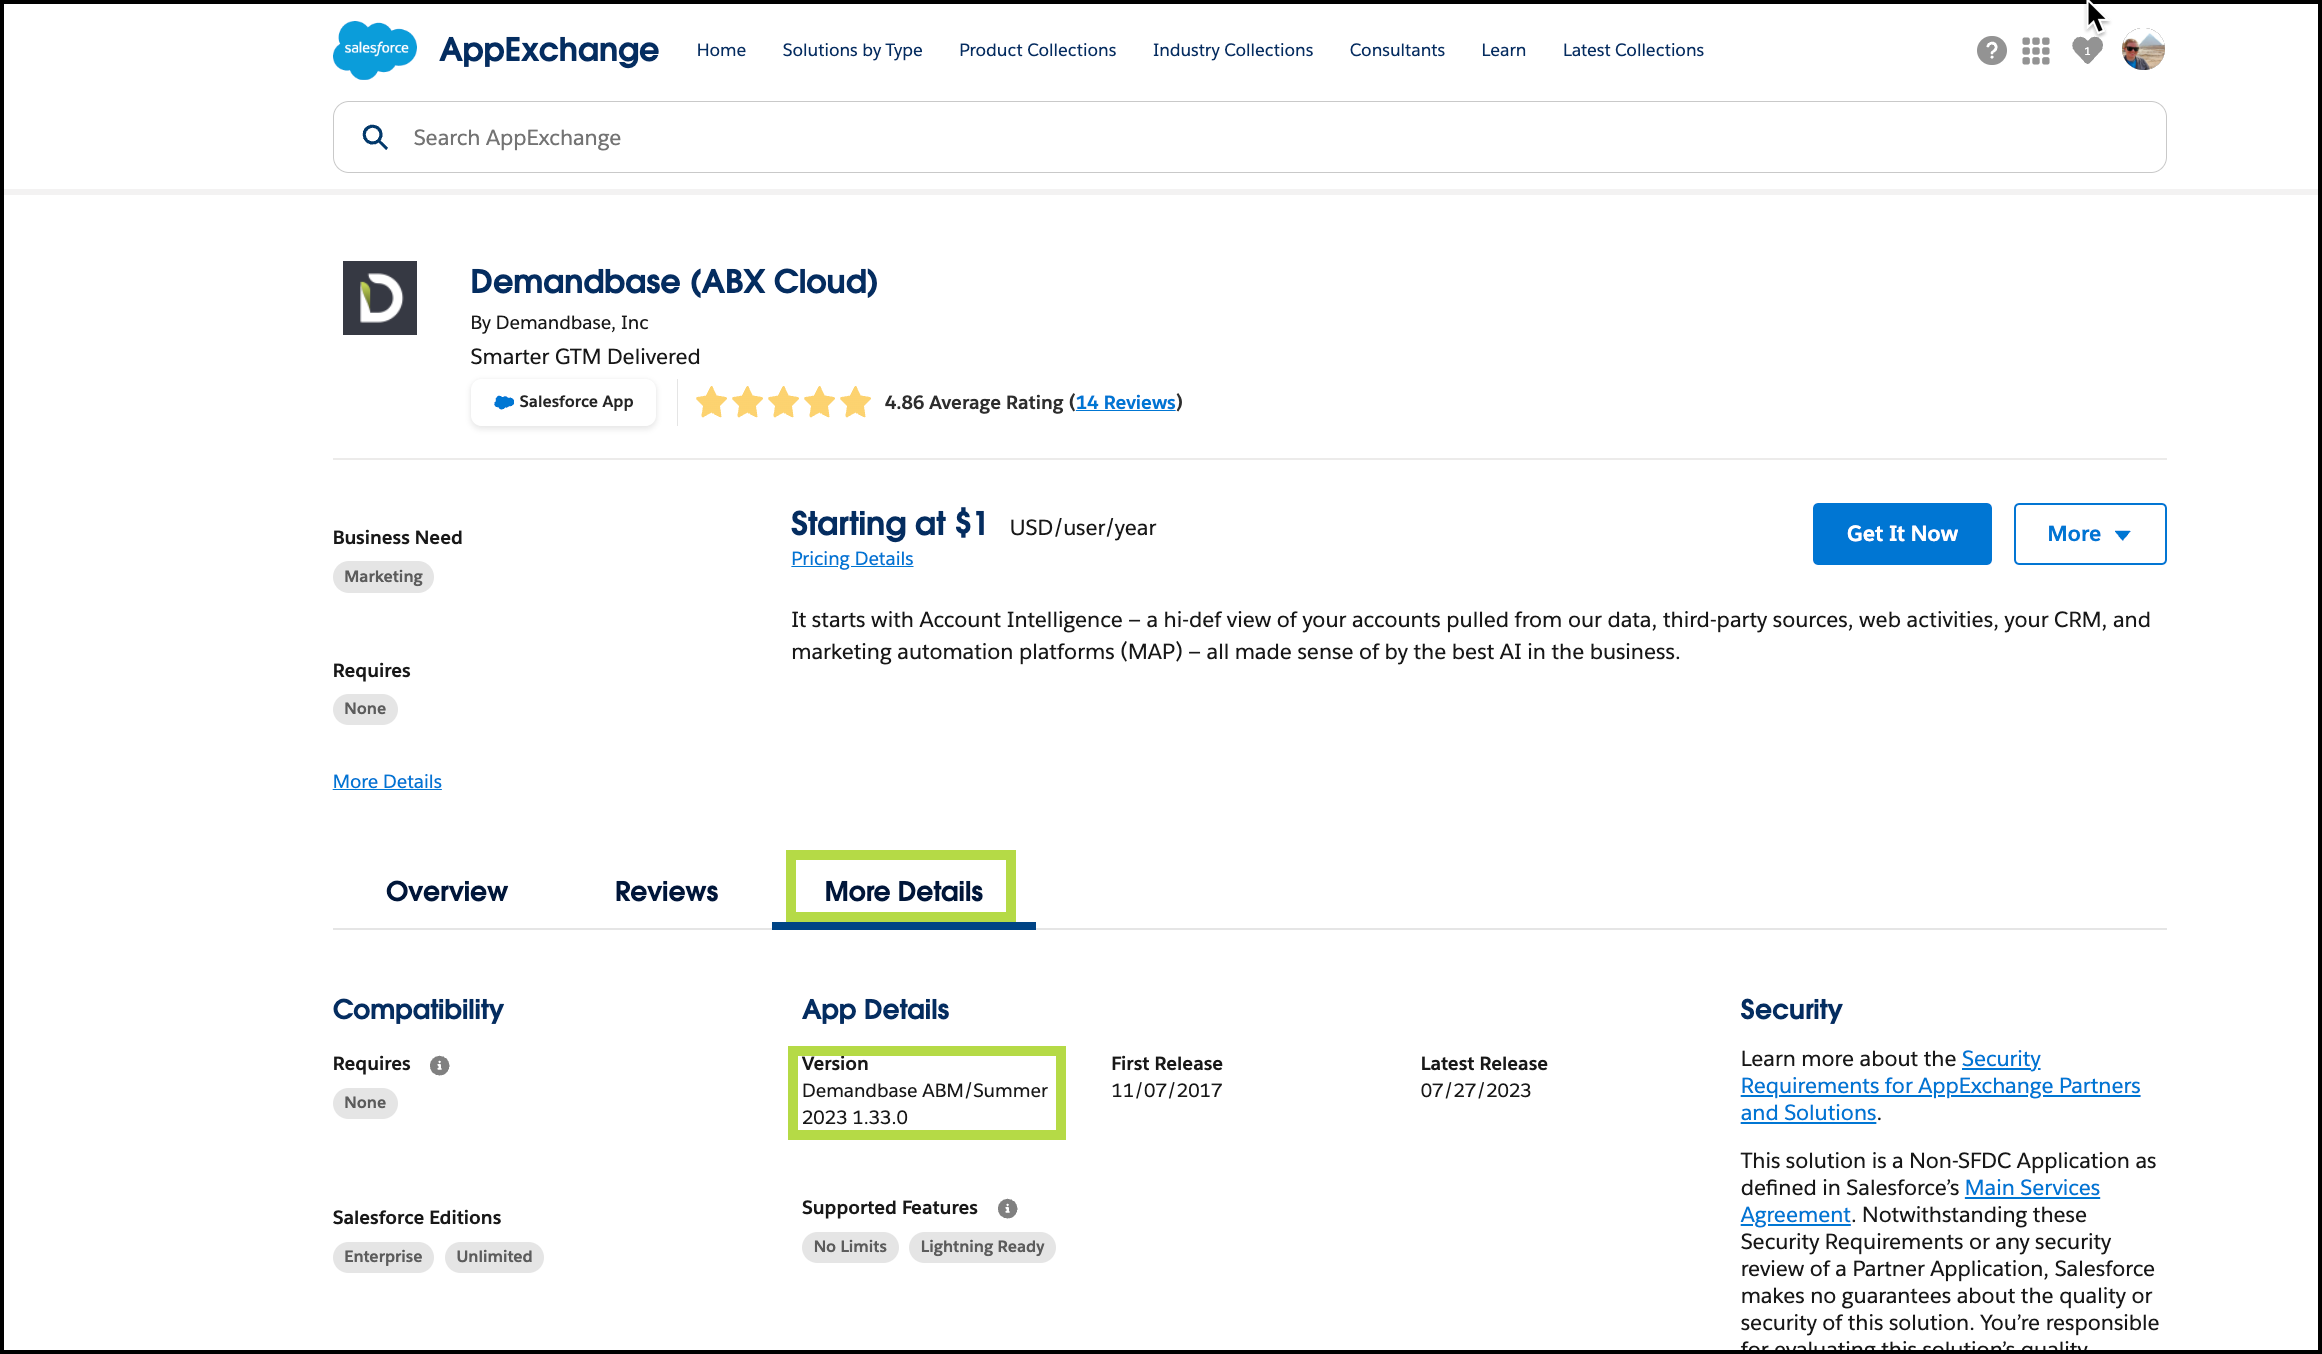
Task: Switch to the Reviews tab
Action: click(x=665, y=891)
